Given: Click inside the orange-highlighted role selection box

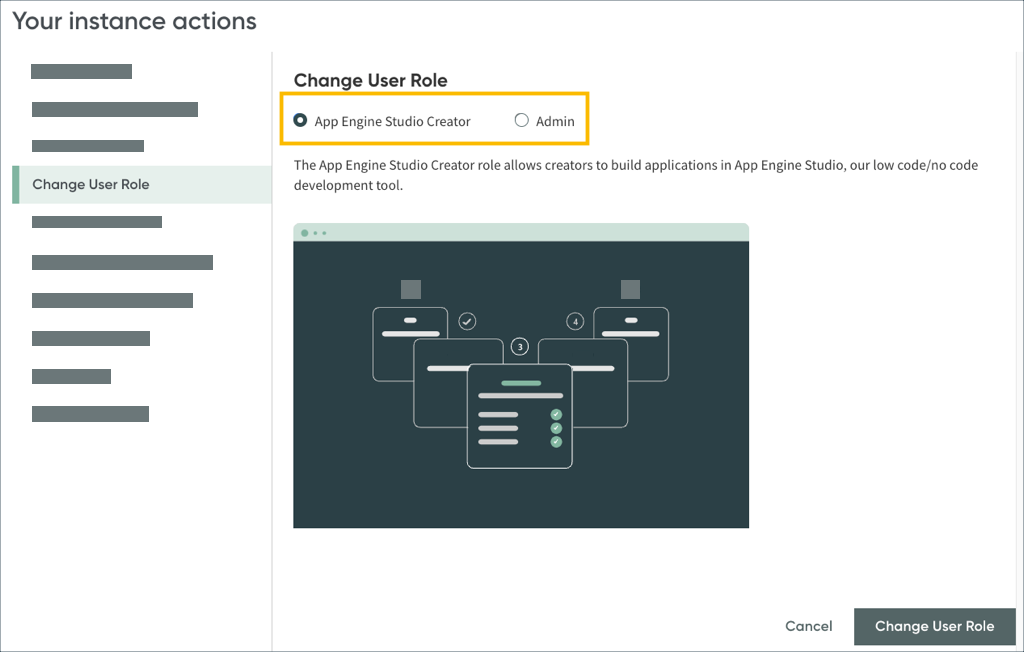Looking at the screenshot, I should click(x=435, y=119).
